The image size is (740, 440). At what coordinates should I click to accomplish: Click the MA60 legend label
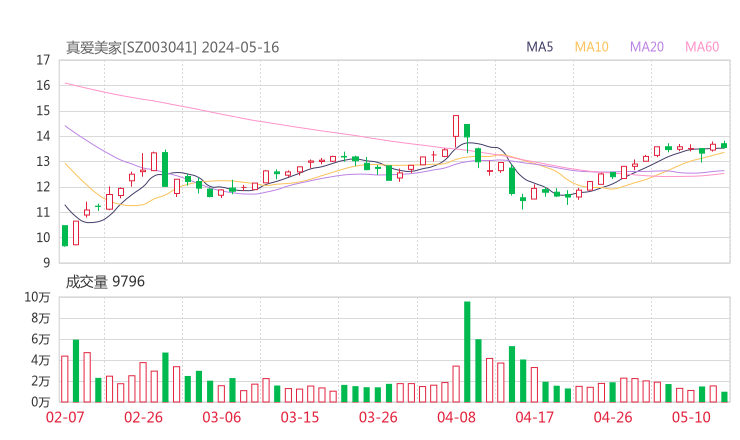point(702,47)
